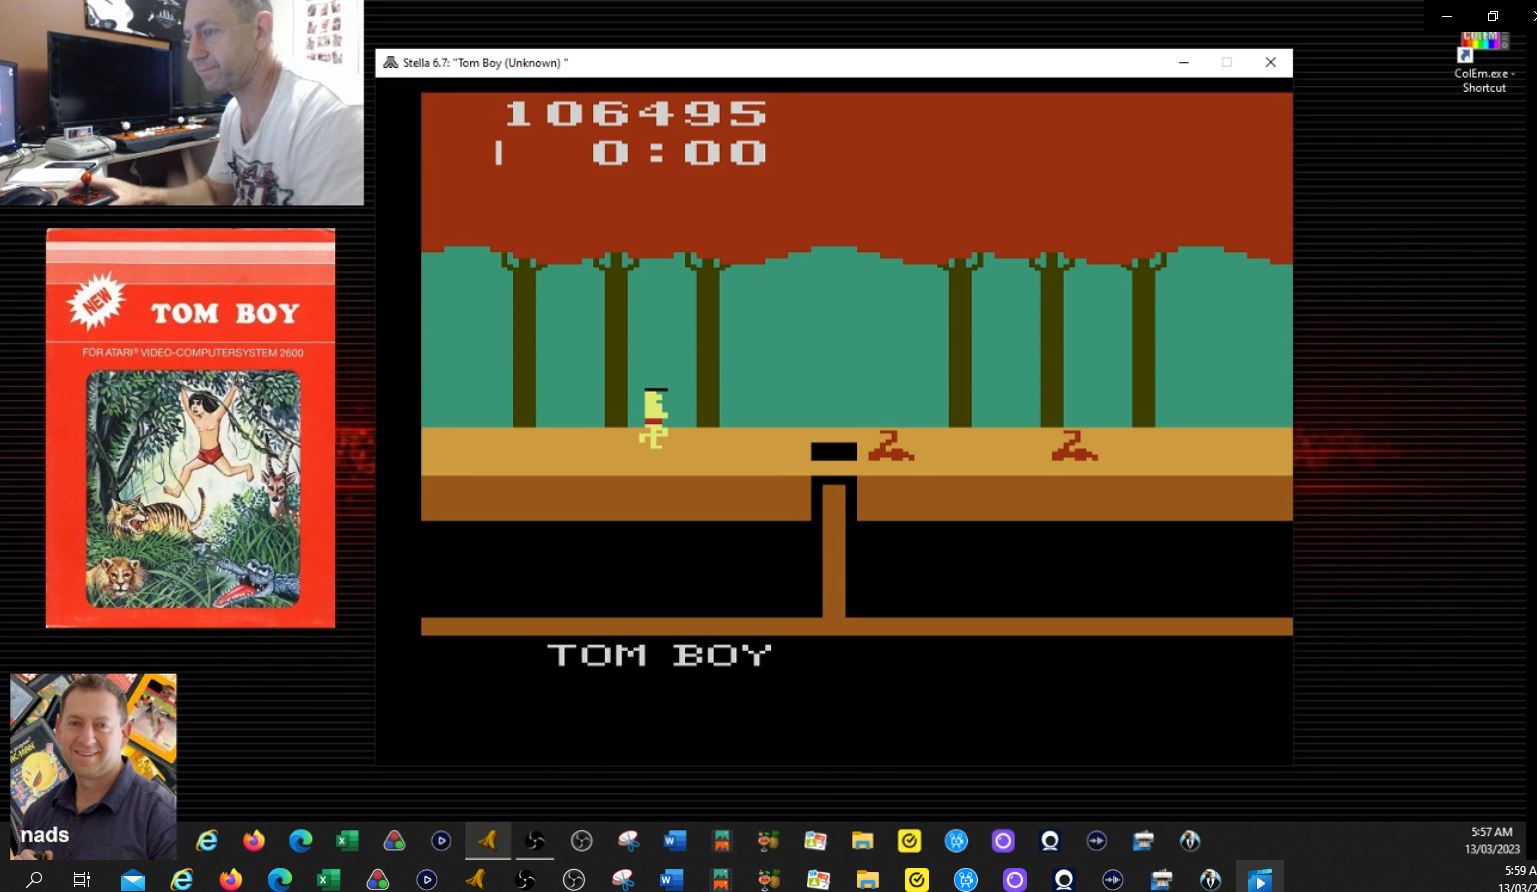Launch Firefox from the upper taskbar row

(254, 841)
